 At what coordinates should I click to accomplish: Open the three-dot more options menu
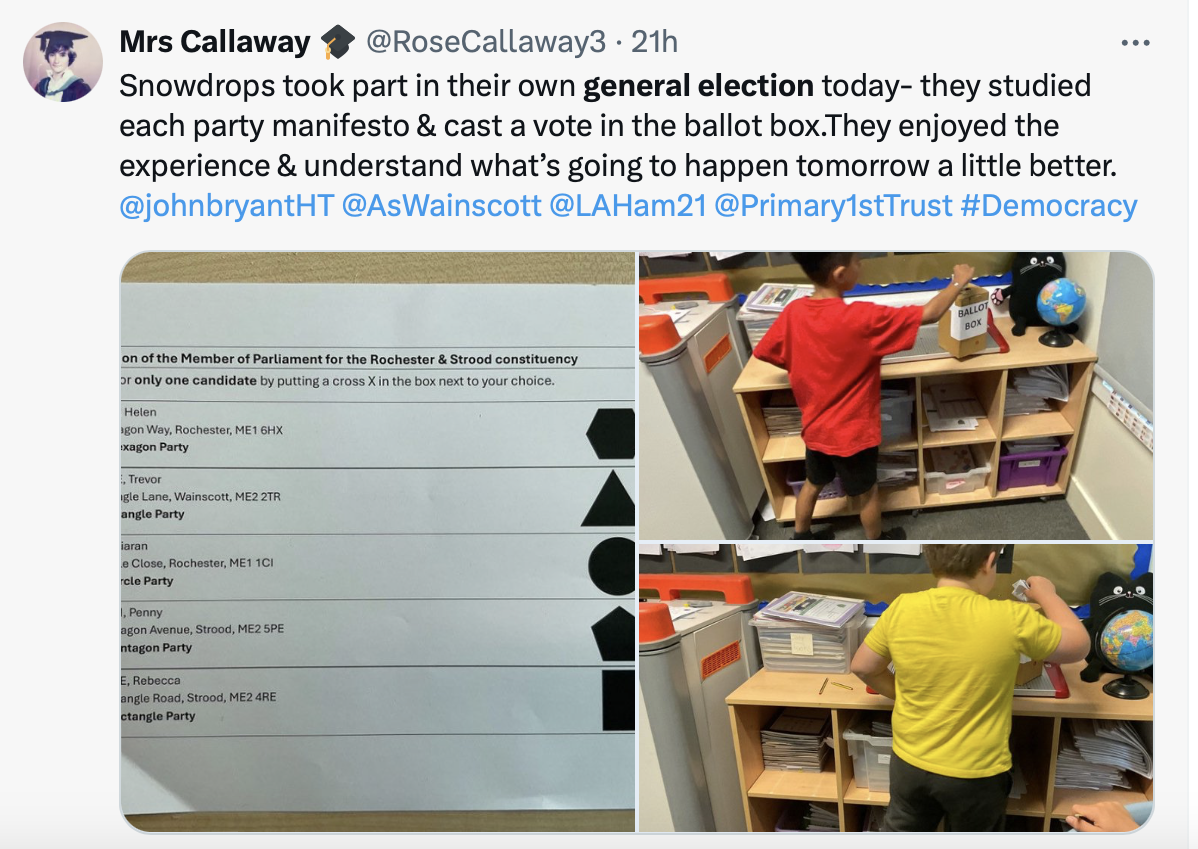1135,43
